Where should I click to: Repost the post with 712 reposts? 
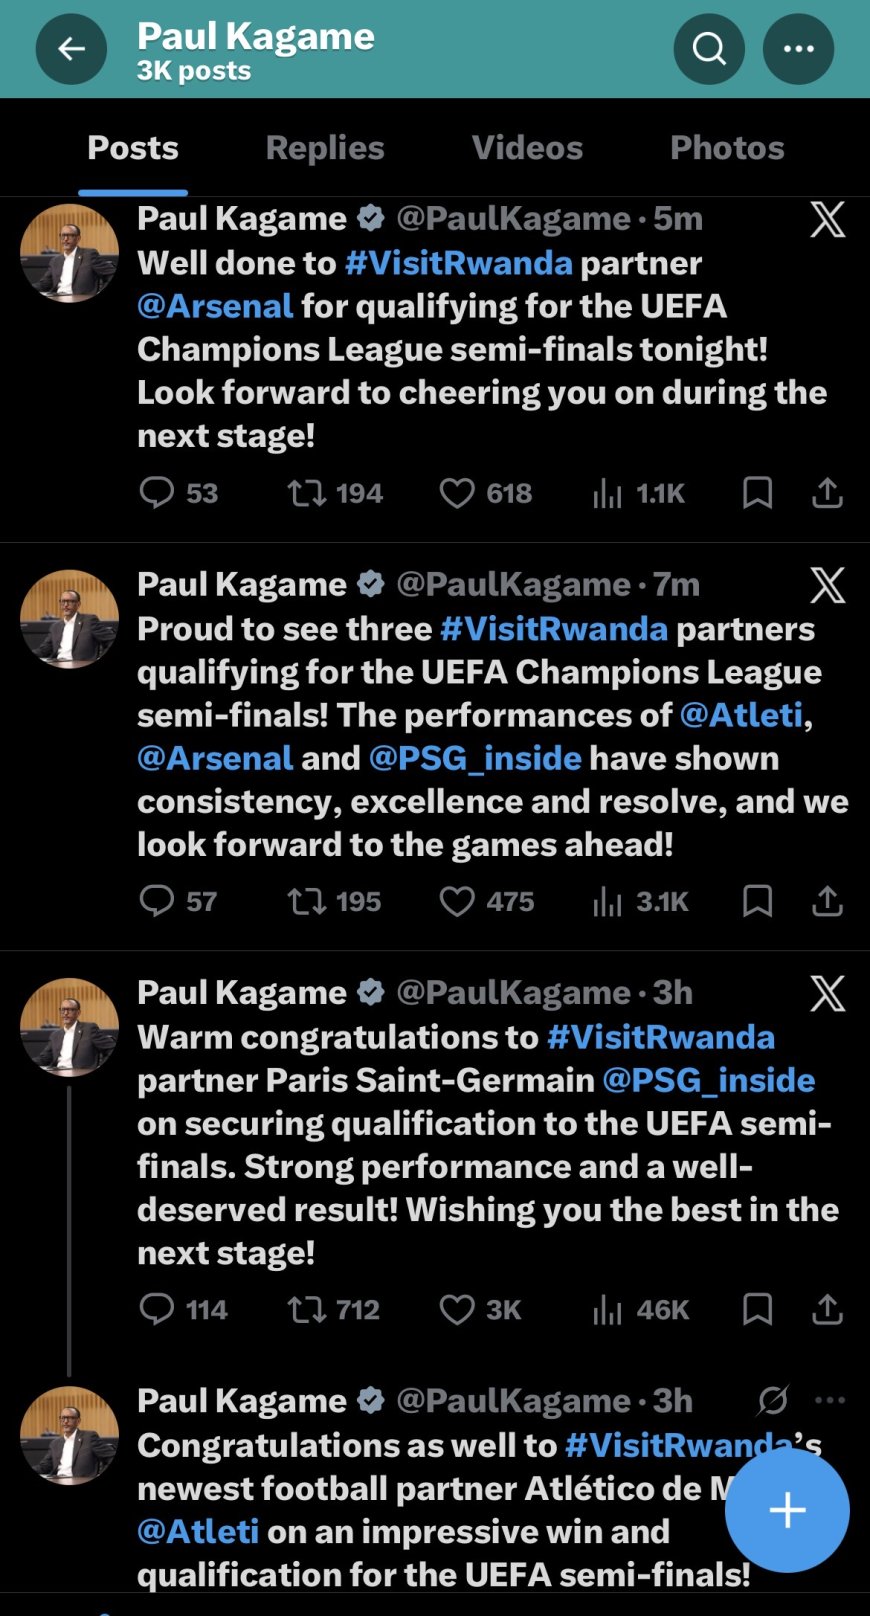306,1309
